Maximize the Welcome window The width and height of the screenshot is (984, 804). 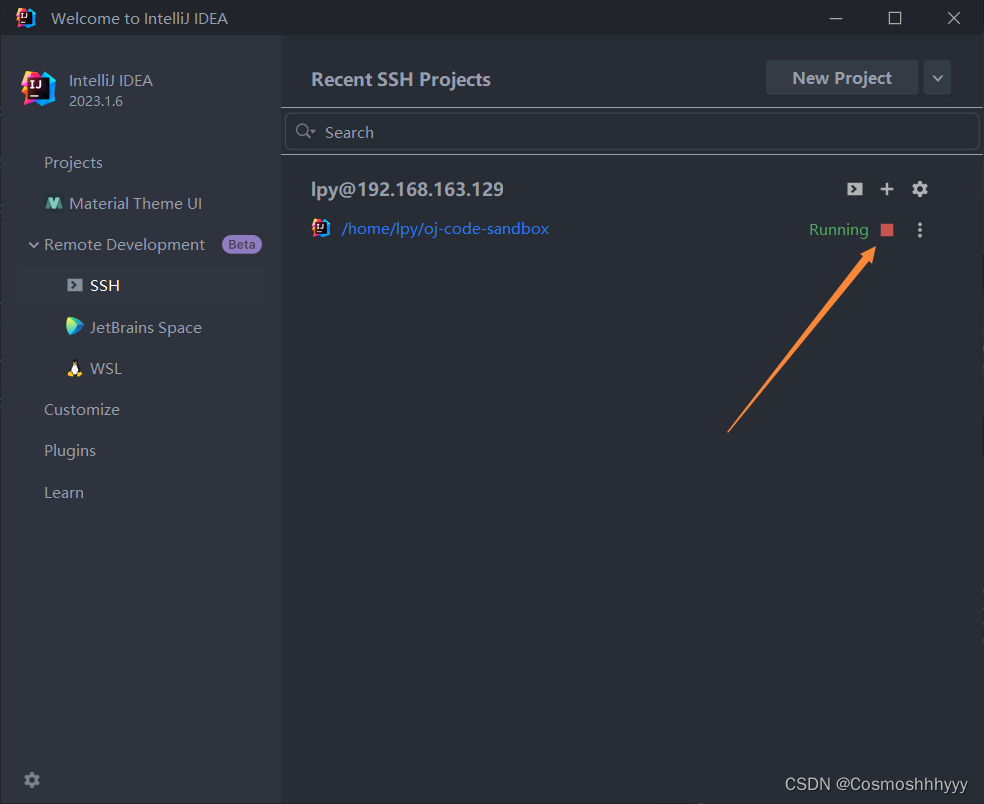[x=895, y=18]
